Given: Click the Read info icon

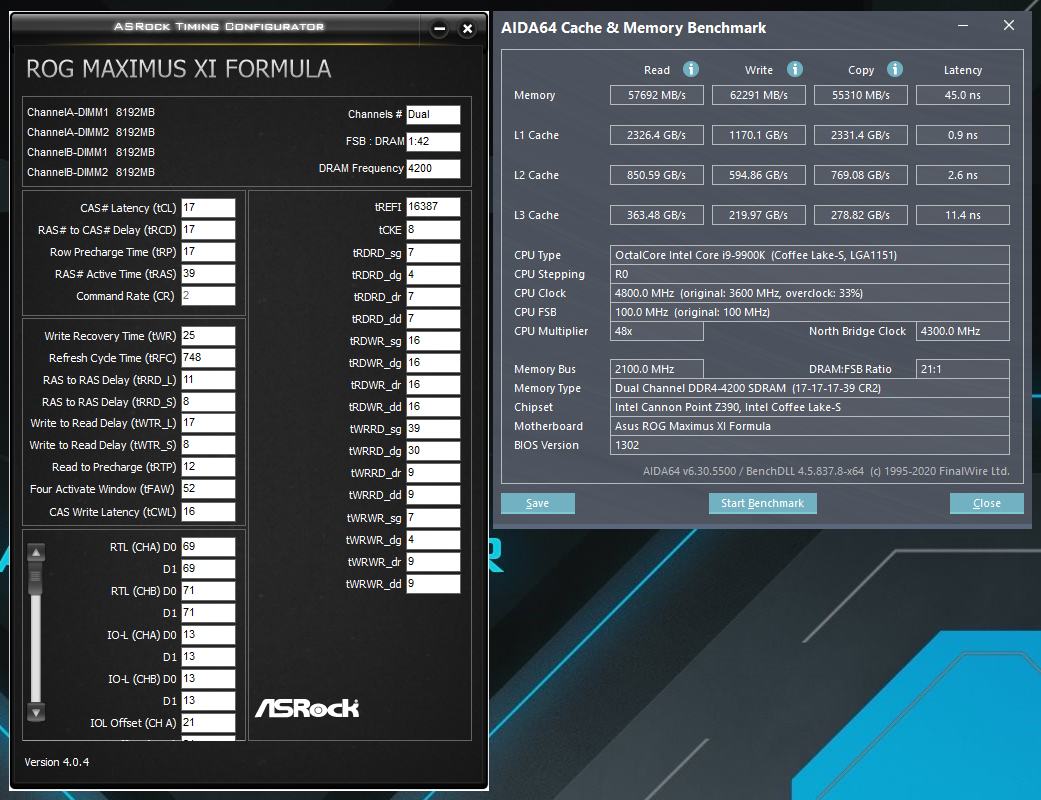Looking at the screenshot, I should pyautogui.click(x=690, y=69).
